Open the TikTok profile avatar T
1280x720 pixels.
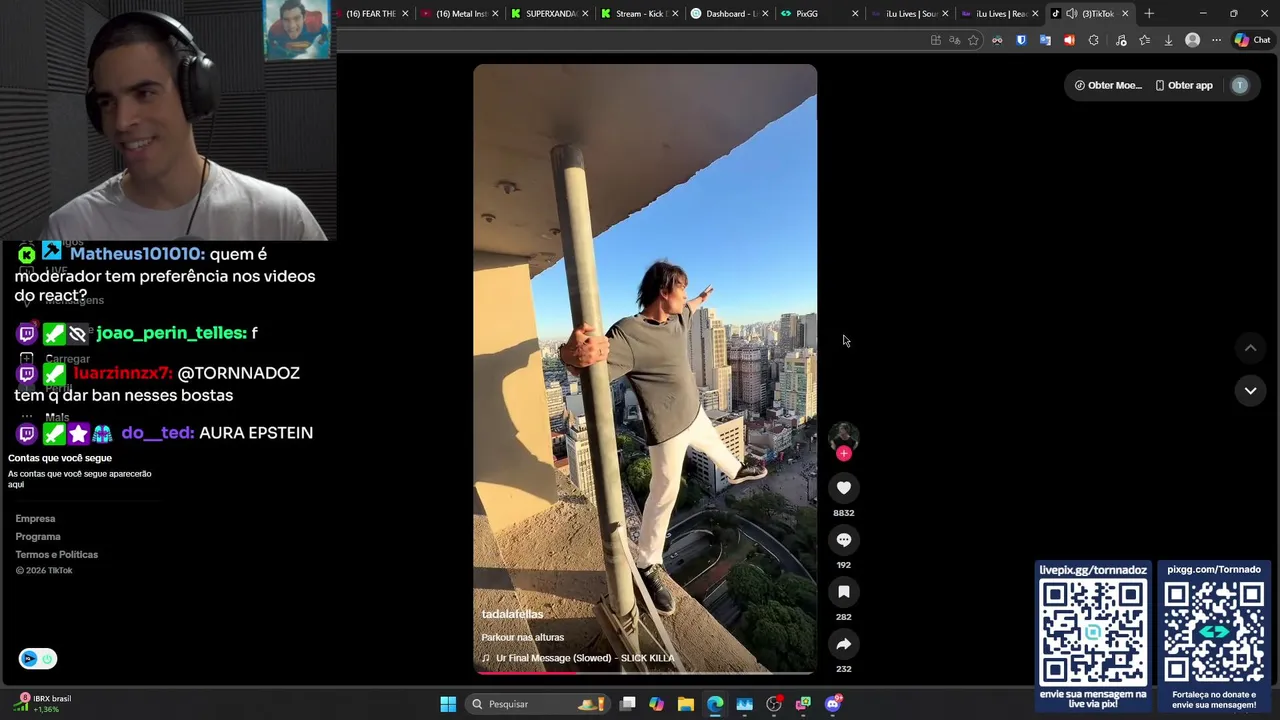[1240, 85]
